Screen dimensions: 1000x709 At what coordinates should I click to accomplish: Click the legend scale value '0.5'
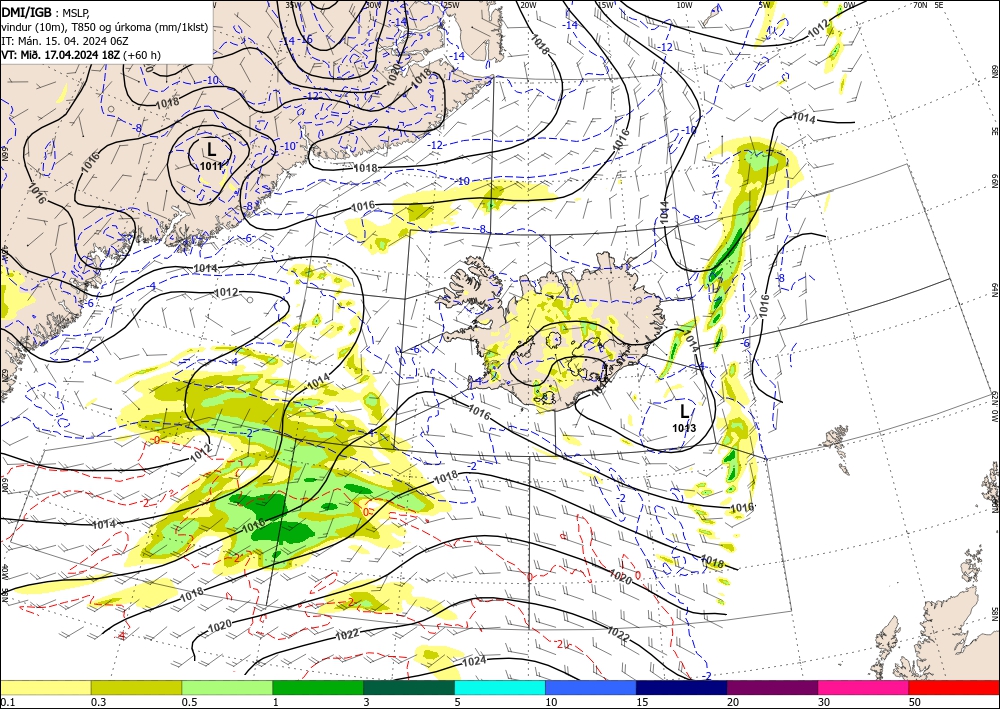tap(189, 702)
